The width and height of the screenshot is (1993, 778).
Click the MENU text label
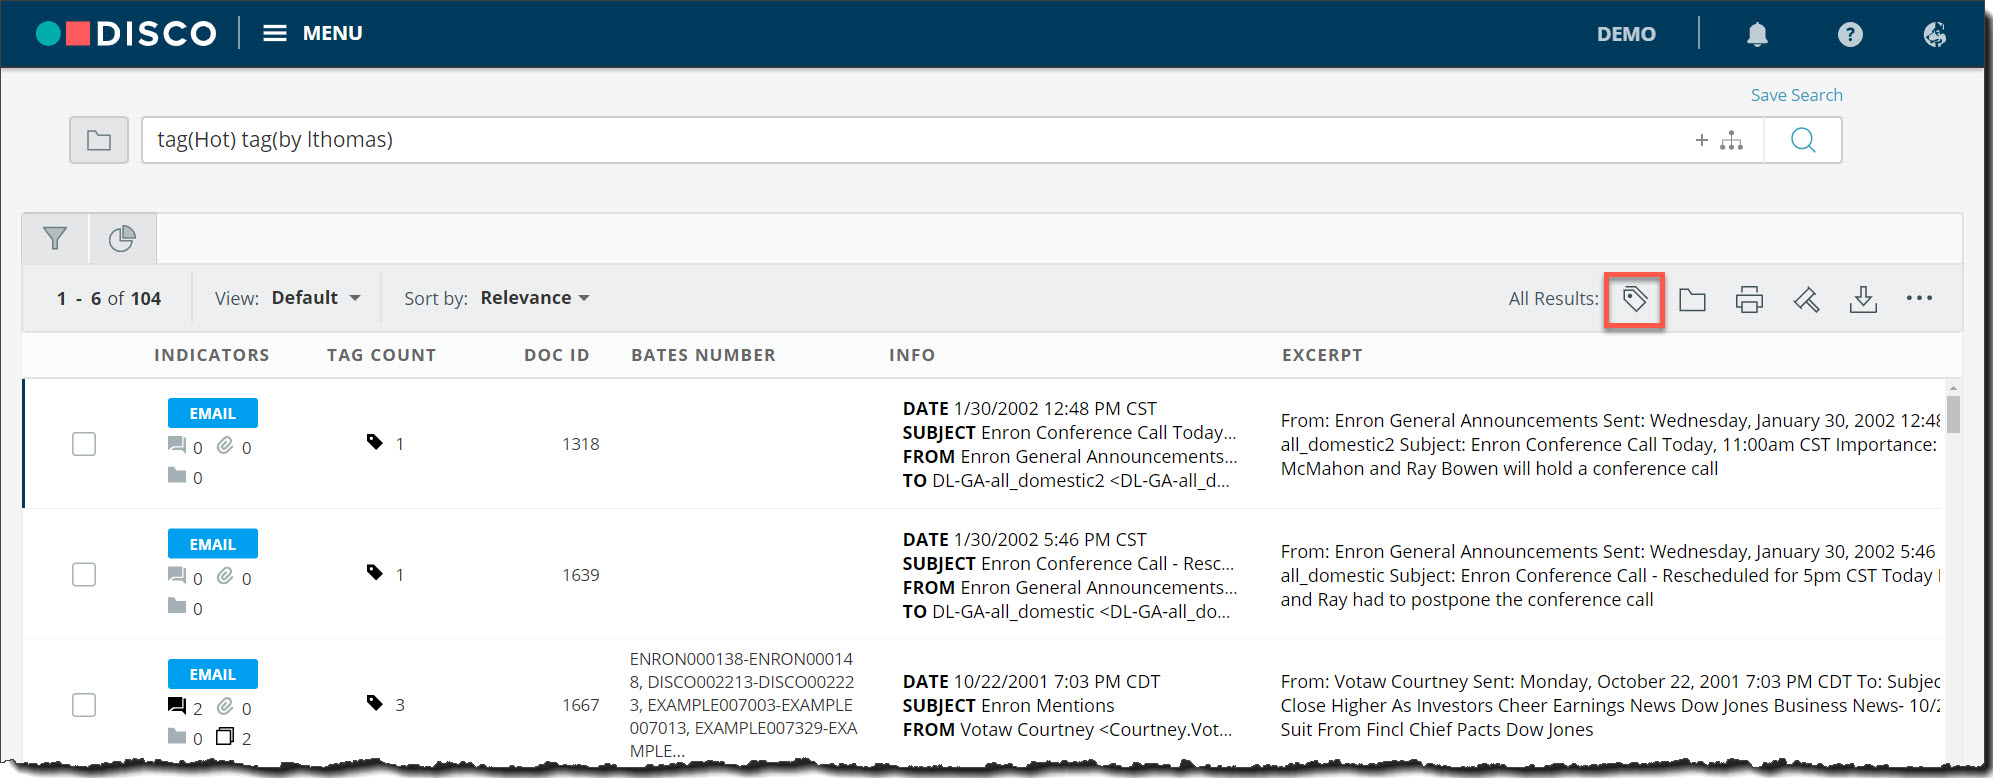(333, 33)
